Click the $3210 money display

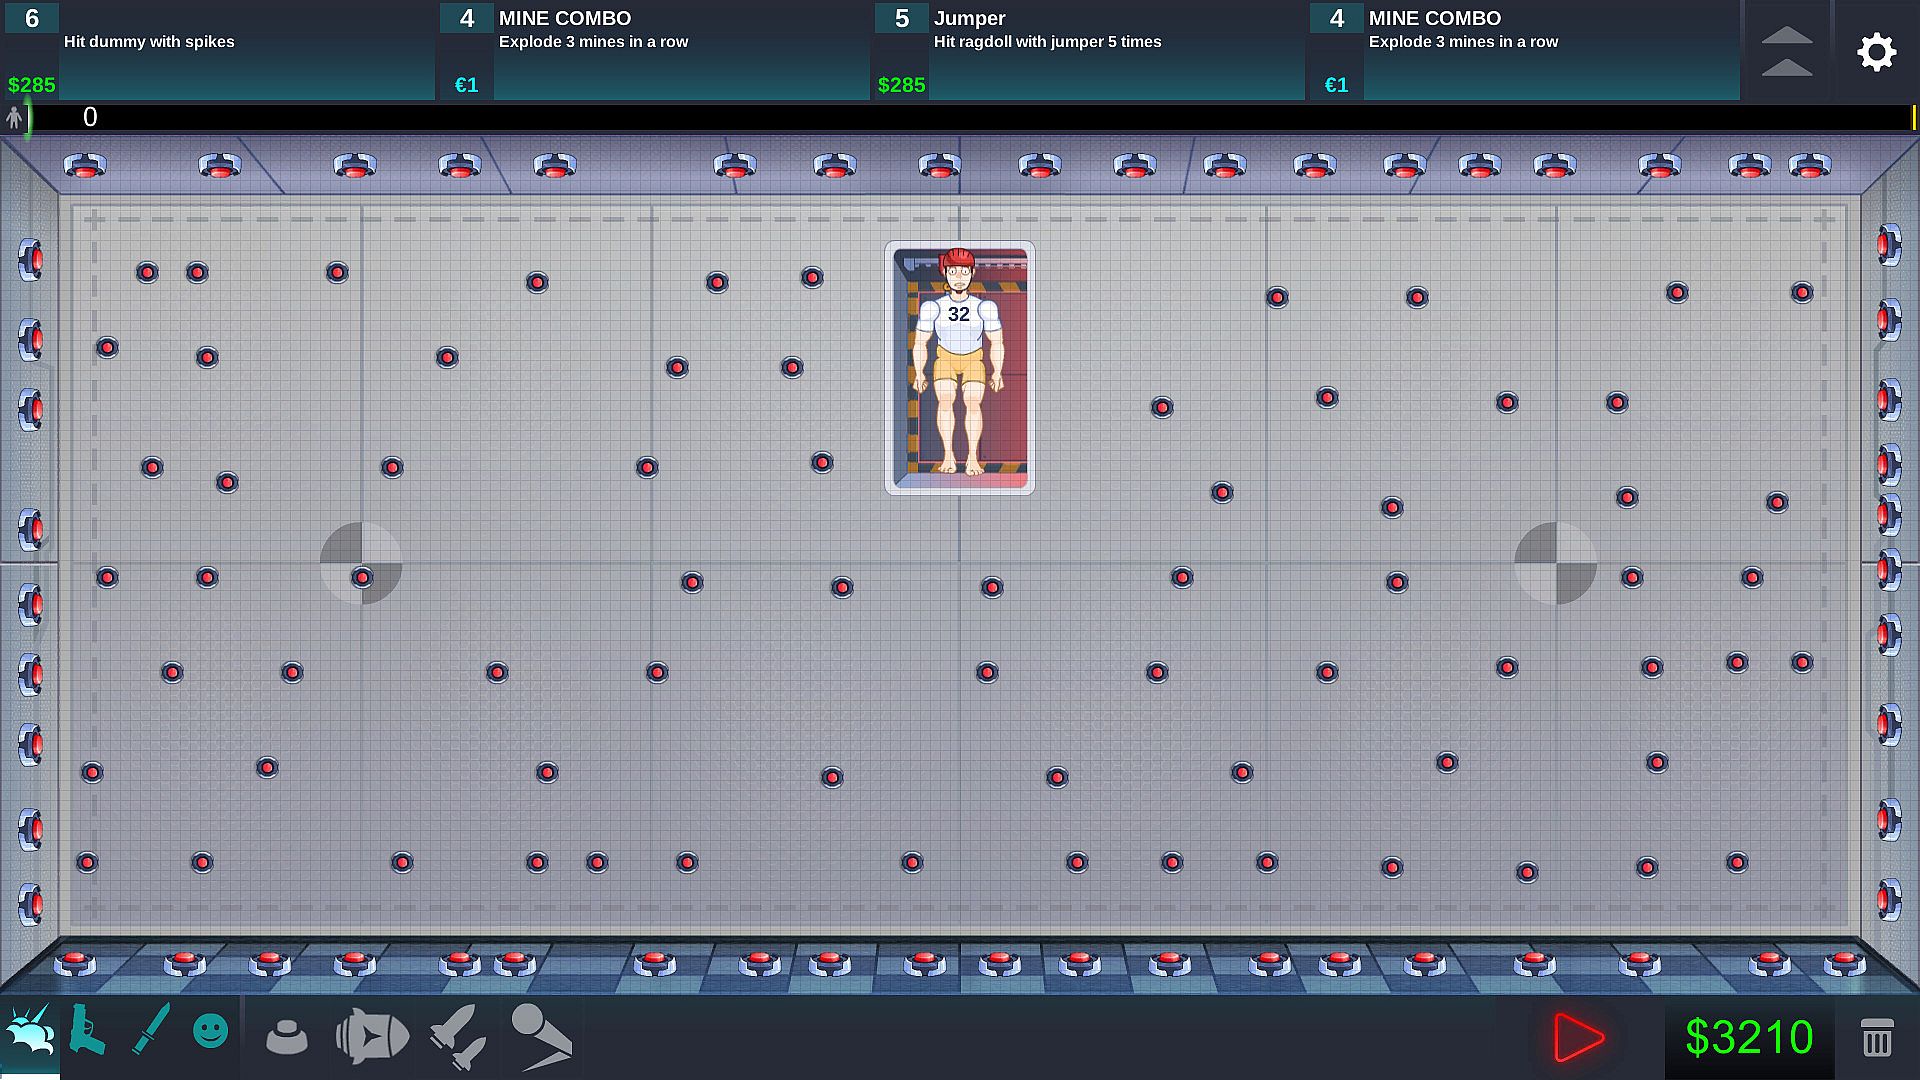(x=1749, y=1037)
